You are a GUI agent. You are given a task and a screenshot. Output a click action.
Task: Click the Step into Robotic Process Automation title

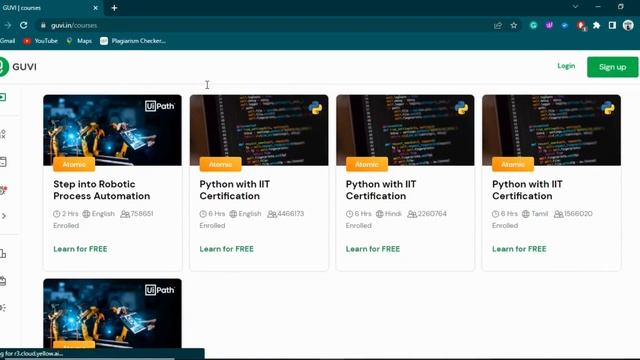102,190
